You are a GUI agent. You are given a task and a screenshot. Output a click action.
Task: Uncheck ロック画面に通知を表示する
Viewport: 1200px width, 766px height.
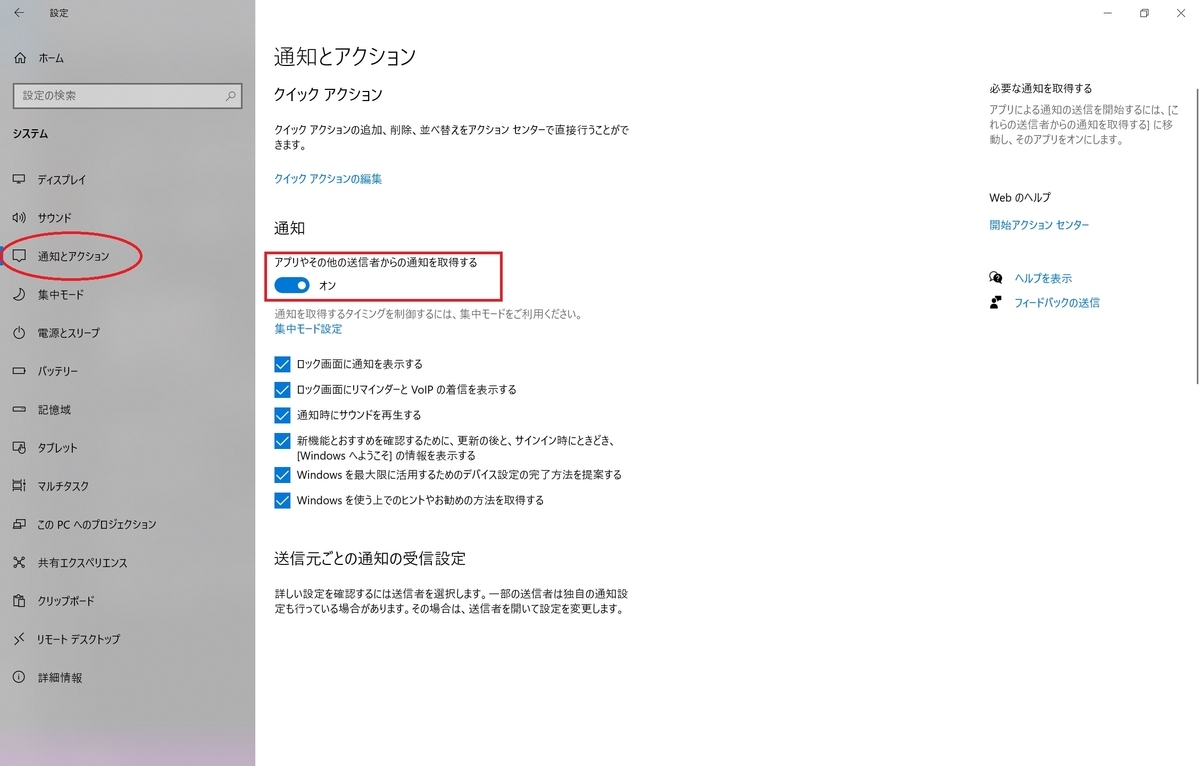tap(282, 364)
